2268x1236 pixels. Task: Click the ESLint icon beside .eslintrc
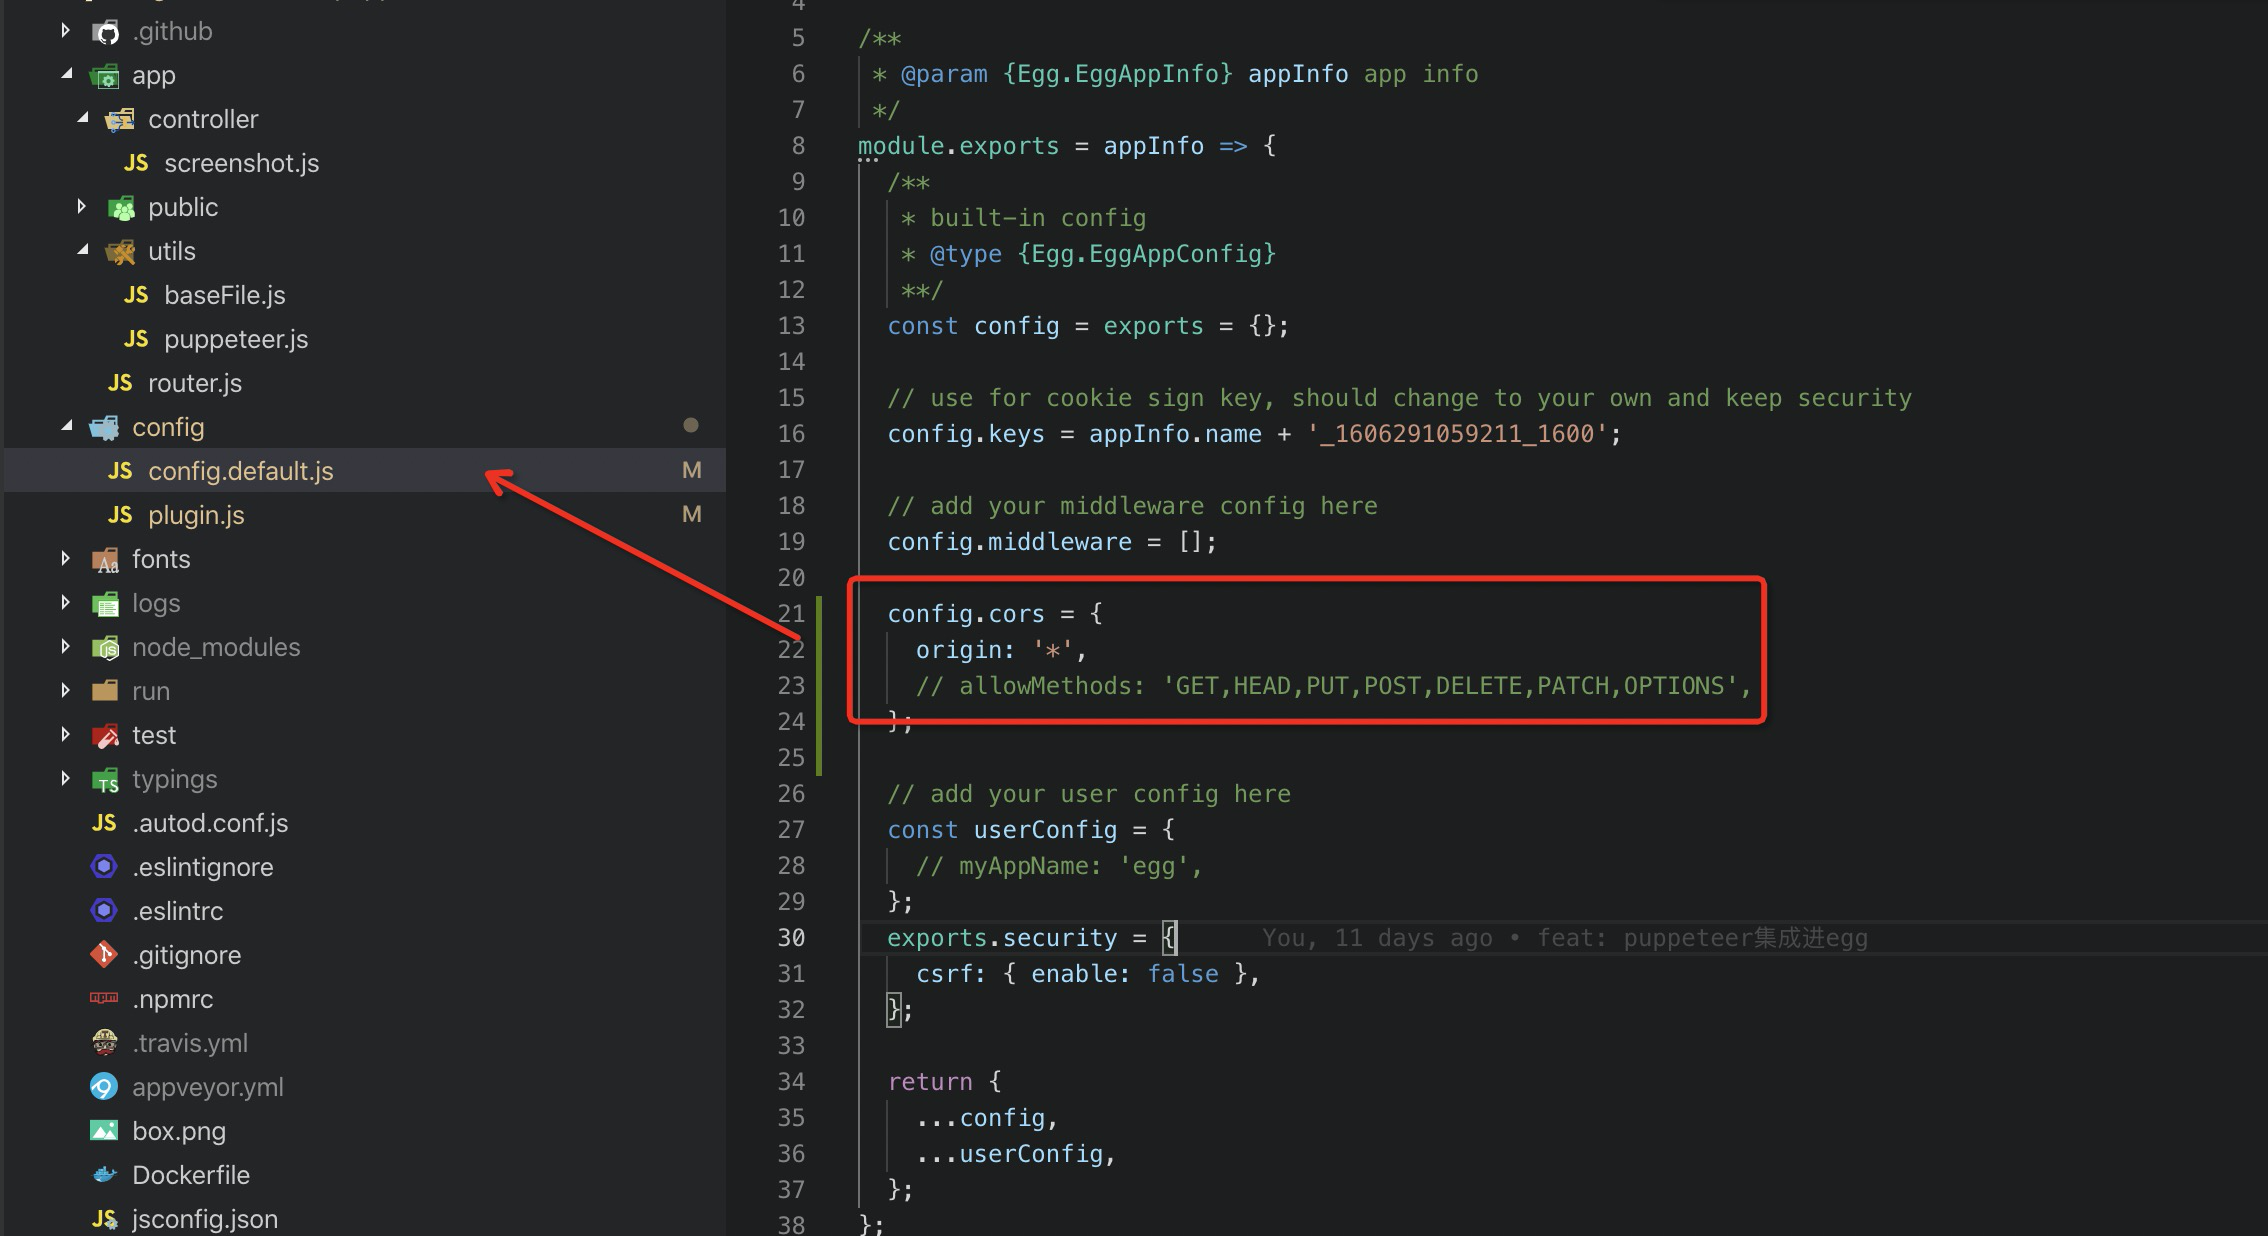pyautogui.click(x=104, y=911)
